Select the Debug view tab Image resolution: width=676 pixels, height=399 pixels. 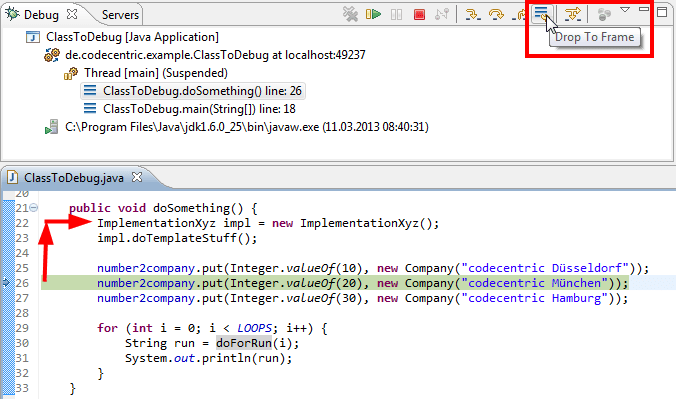[x=41, y=15]
